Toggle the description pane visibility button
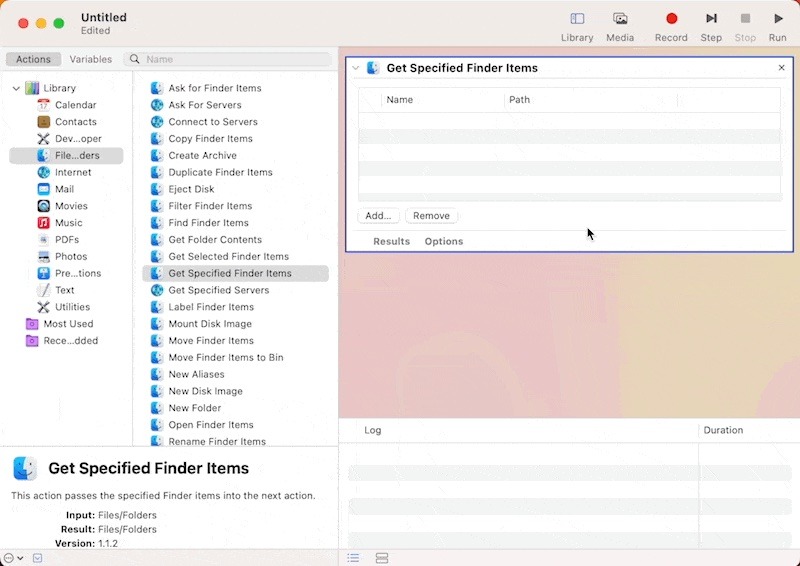800x566 pixels. tap(37, 558)
